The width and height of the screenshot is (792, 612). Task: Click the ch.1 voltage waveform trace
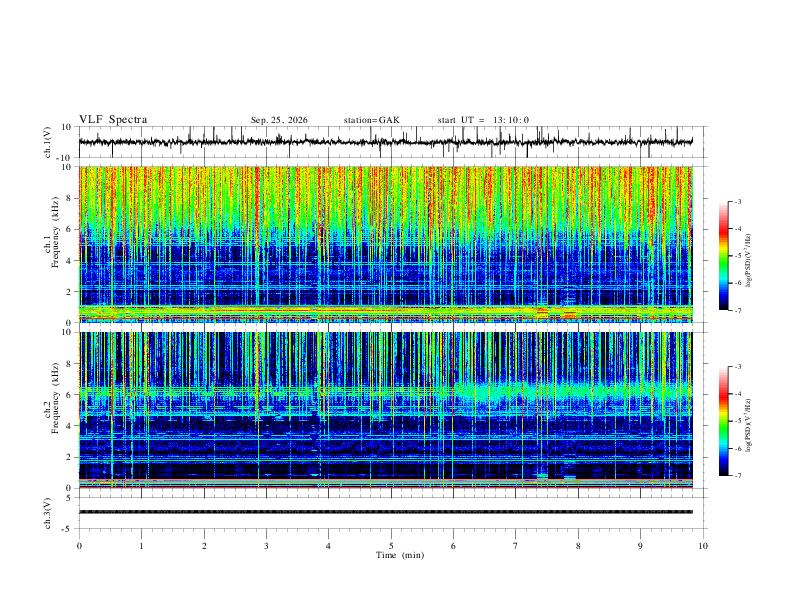385,142
